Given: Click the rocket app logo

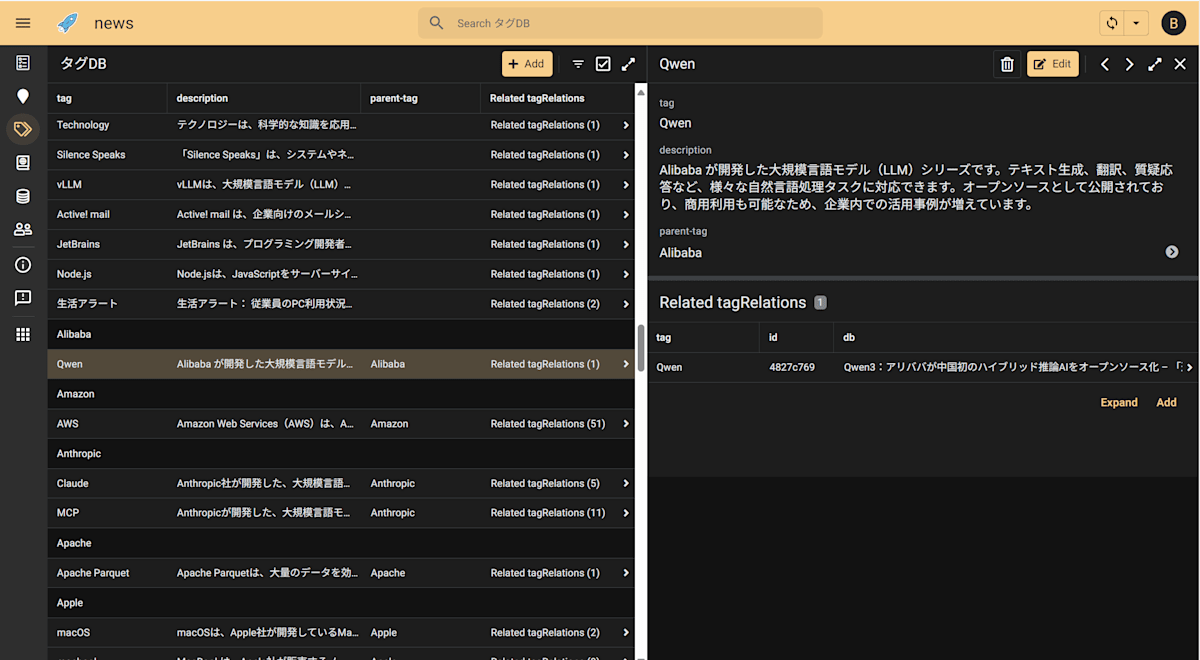Looking at the screenshot, I should click(x=67, y=23).
